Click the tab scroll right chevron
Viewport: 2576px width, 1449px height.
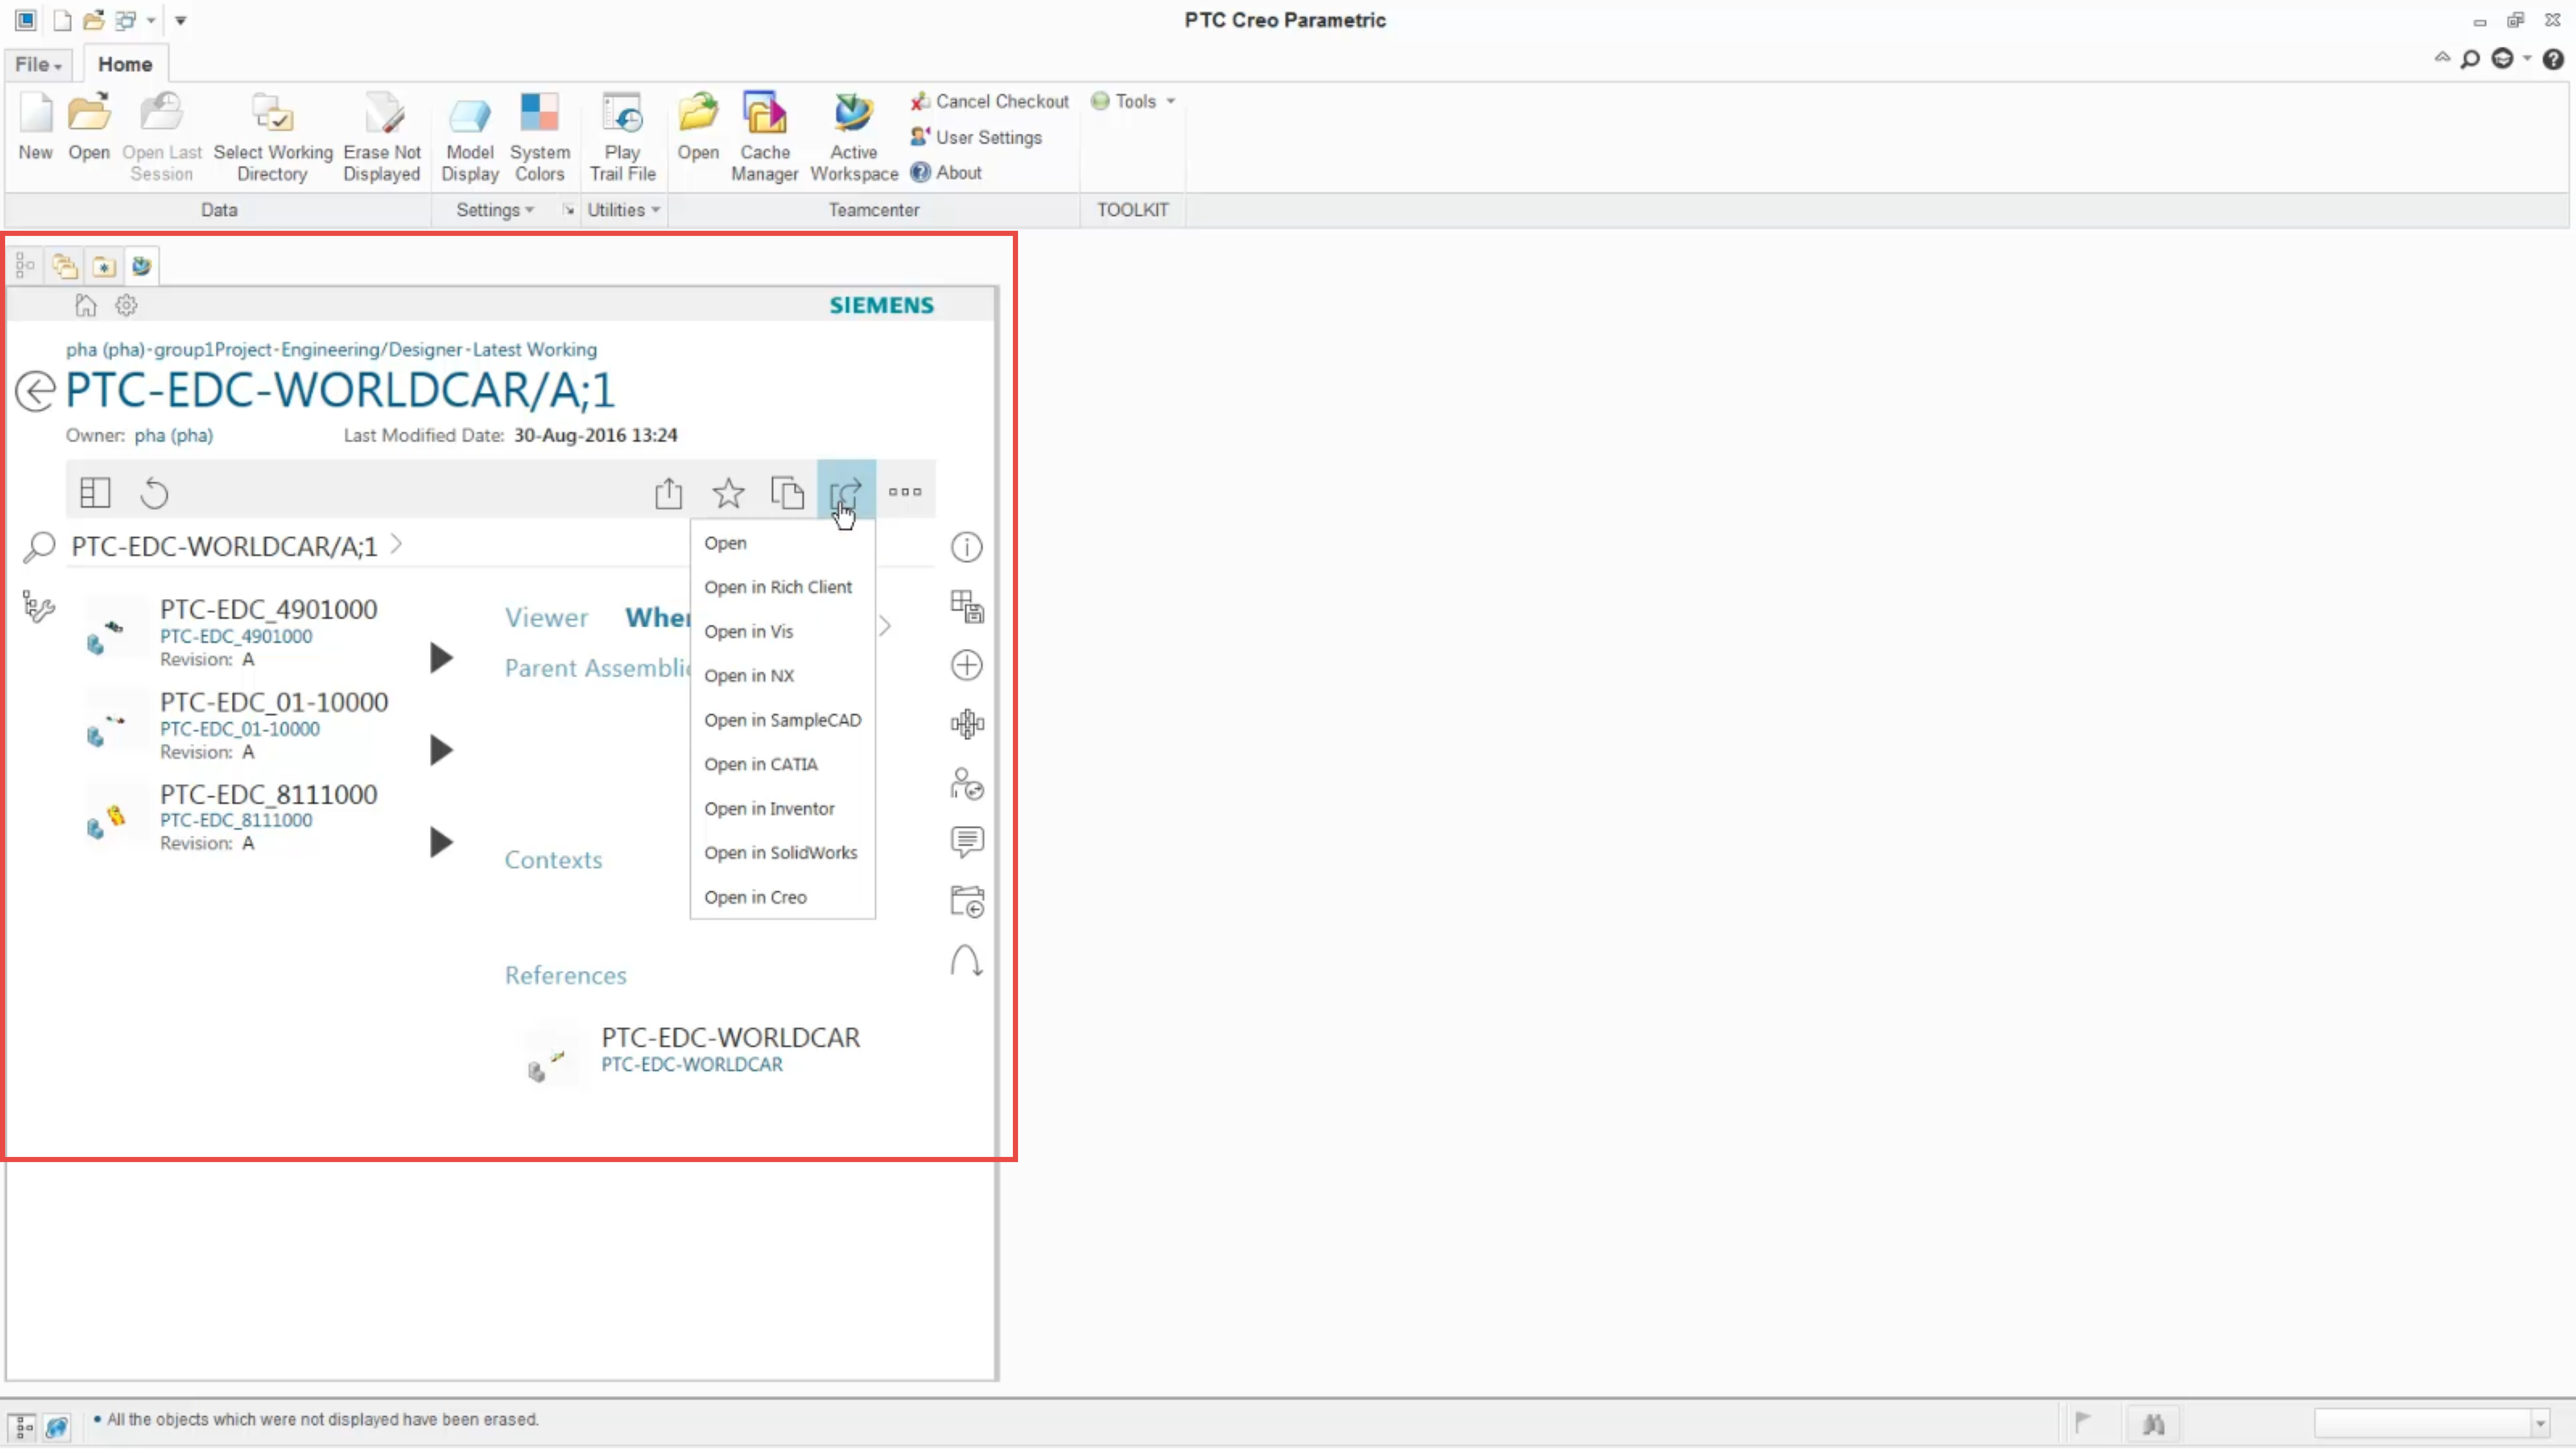point(885,626)
